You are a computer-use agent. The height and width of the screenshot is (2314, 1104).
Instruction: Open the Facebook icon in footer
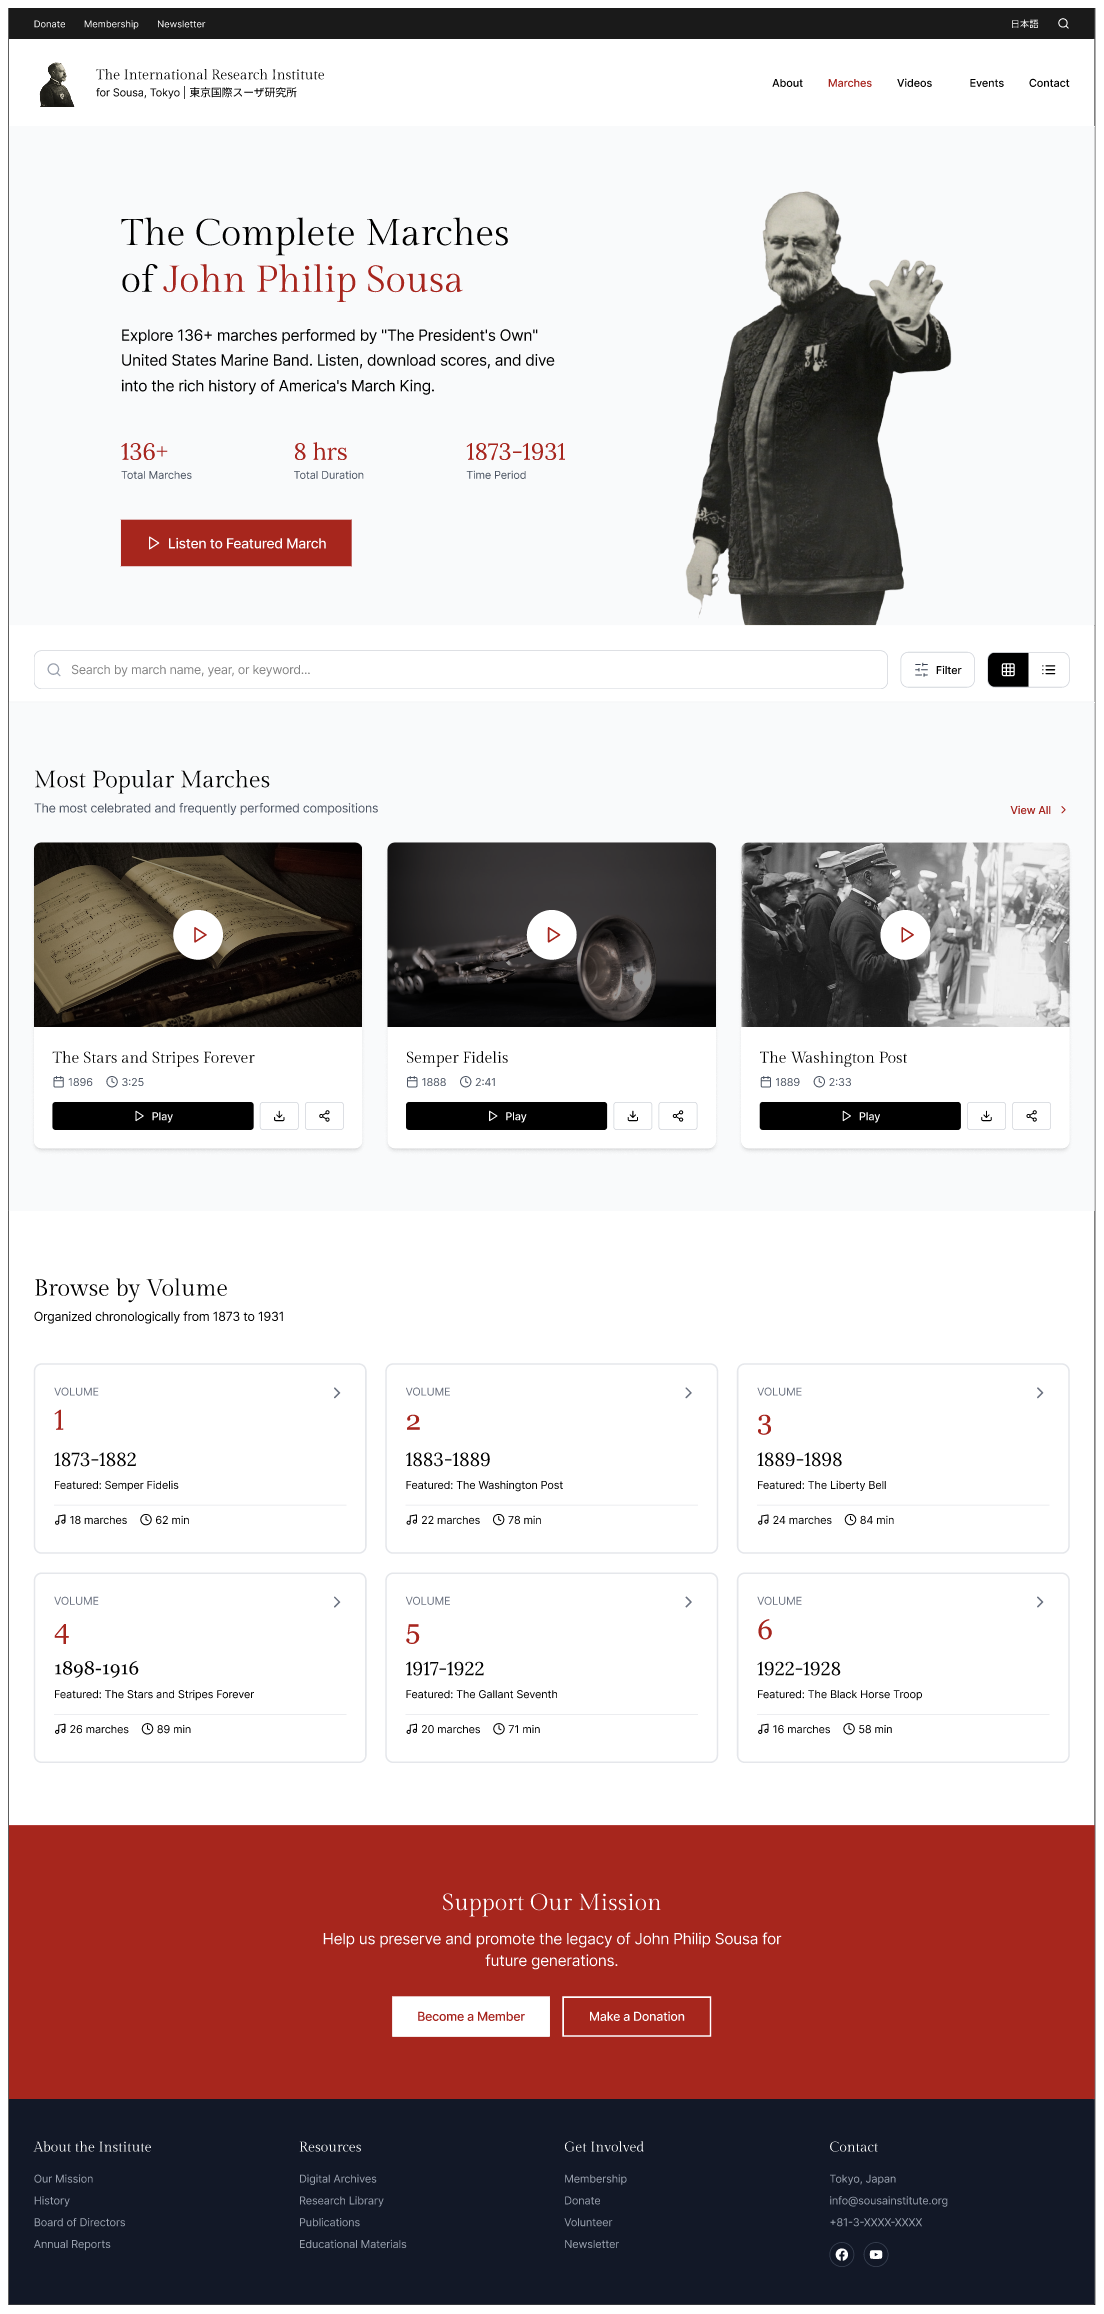pos(842,2254)
